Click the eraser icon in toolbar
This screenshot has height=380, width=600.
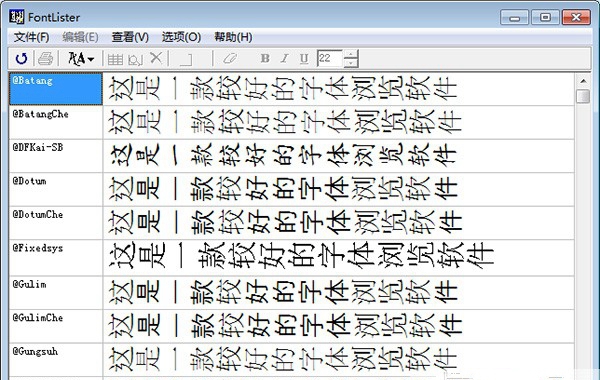pyautogui.click(x=230, y=59)
